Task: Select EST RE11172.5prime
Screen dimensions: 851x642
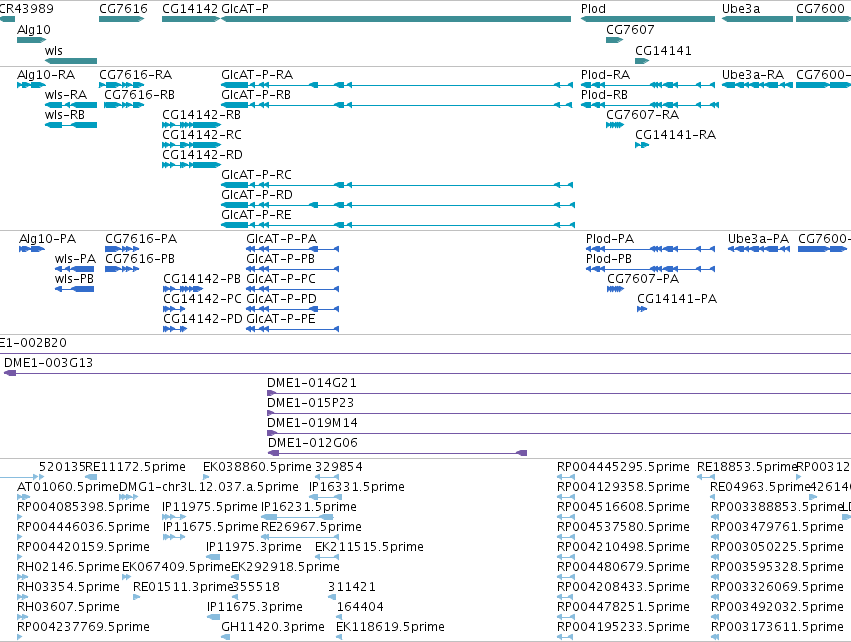Action: [136, 467]
